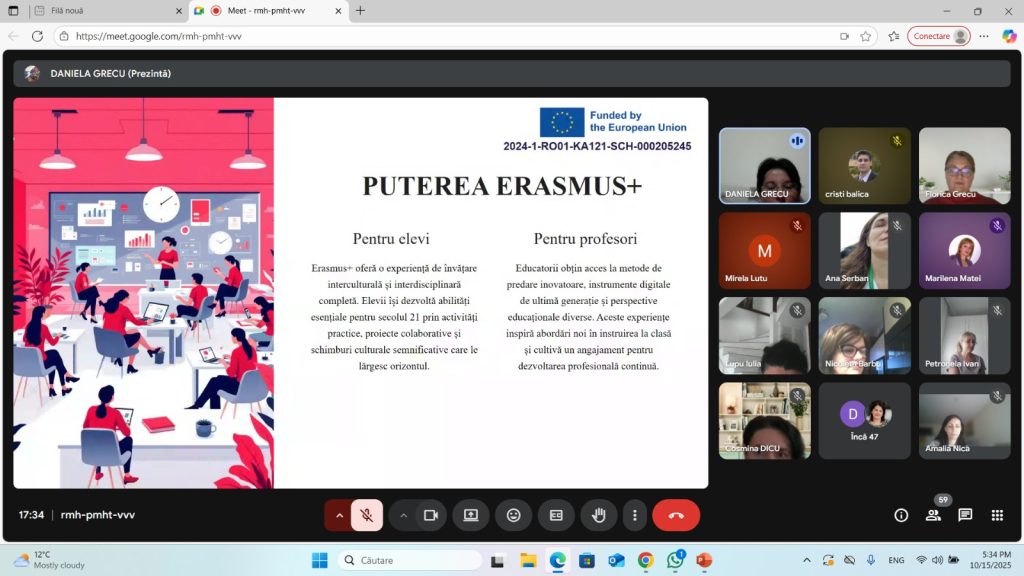Screen dimensions: 1024x576
Task: Click the present screen icon
Action: [x=471, y=515]
